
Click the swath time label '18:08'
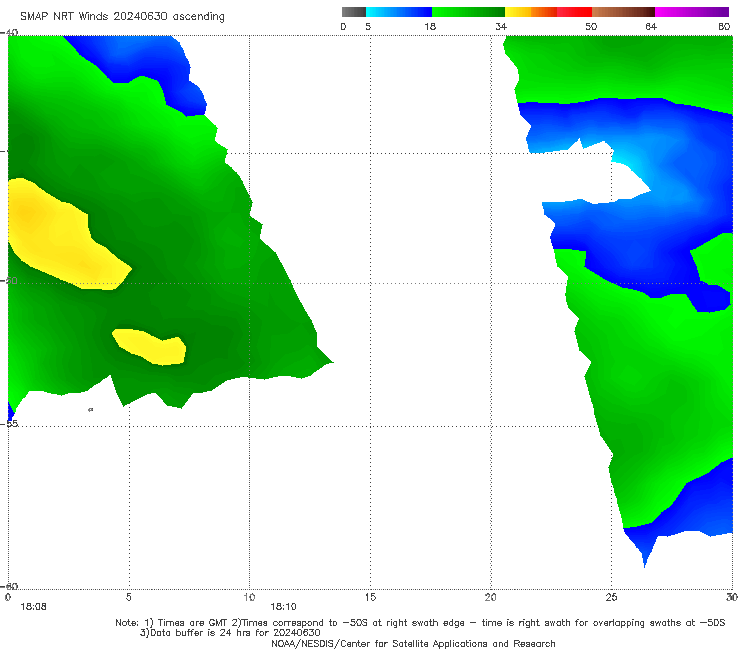pyautogui.click(x=34, y=607)
